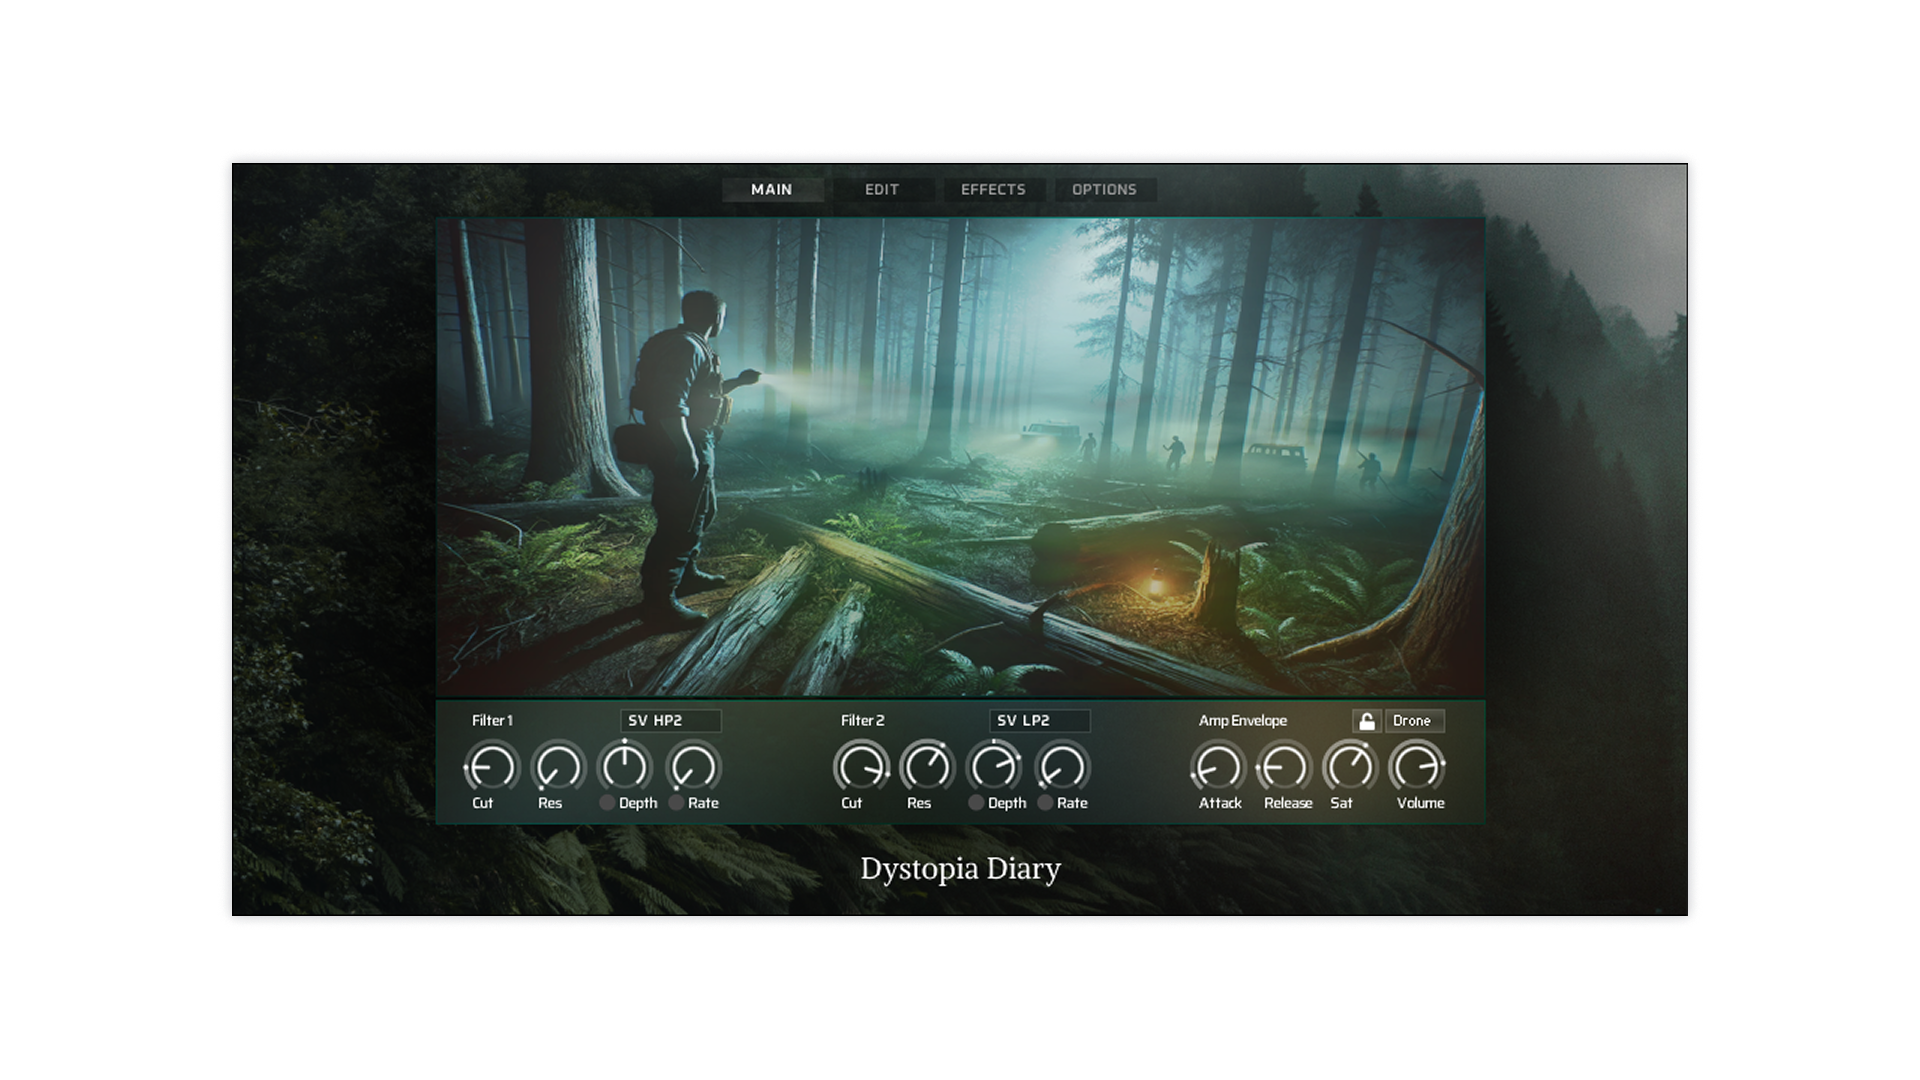Toggle the Filter 1 Depth LED button
The width and height of the screenshot is (1920, 1080).
607,803
